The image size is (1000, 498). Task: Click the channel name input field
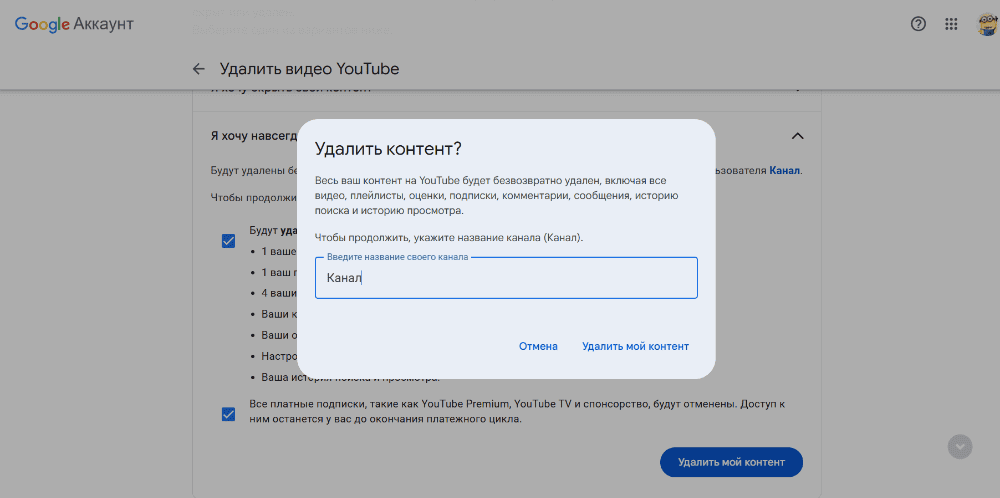click(506, 278)
